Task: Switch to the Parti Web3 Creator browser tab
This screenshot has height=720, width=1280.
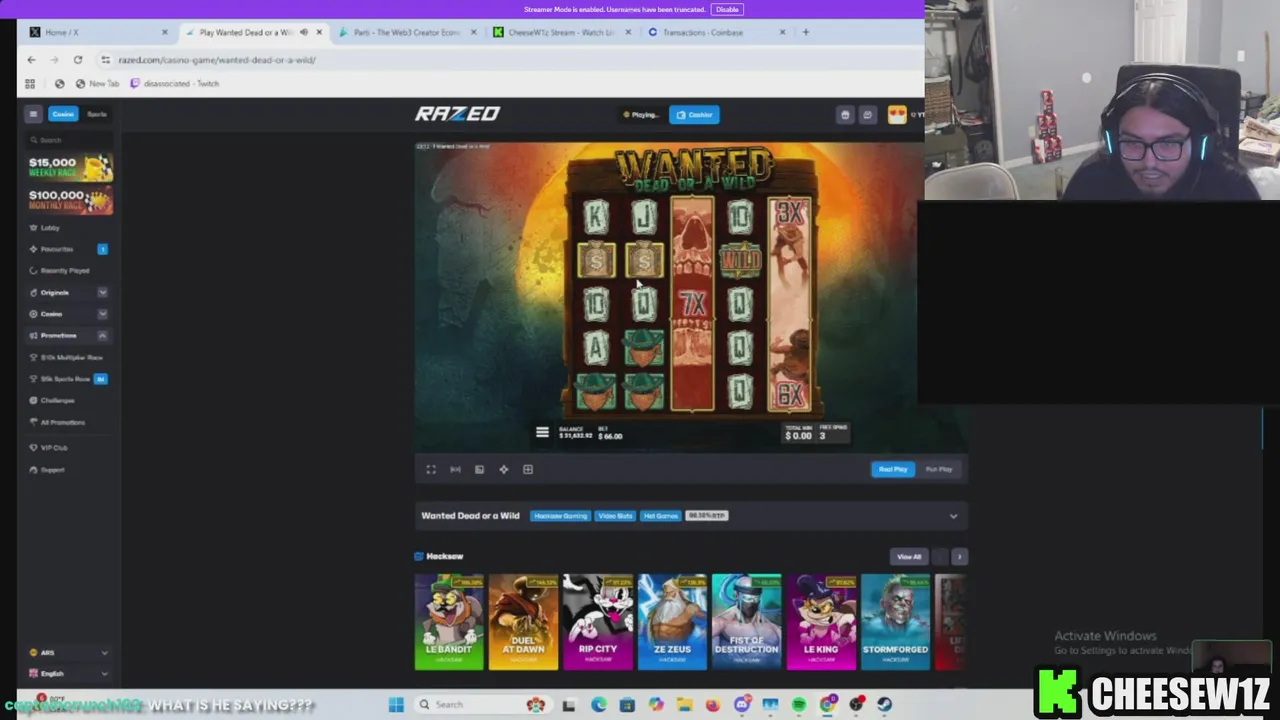Action: (407, 32)
